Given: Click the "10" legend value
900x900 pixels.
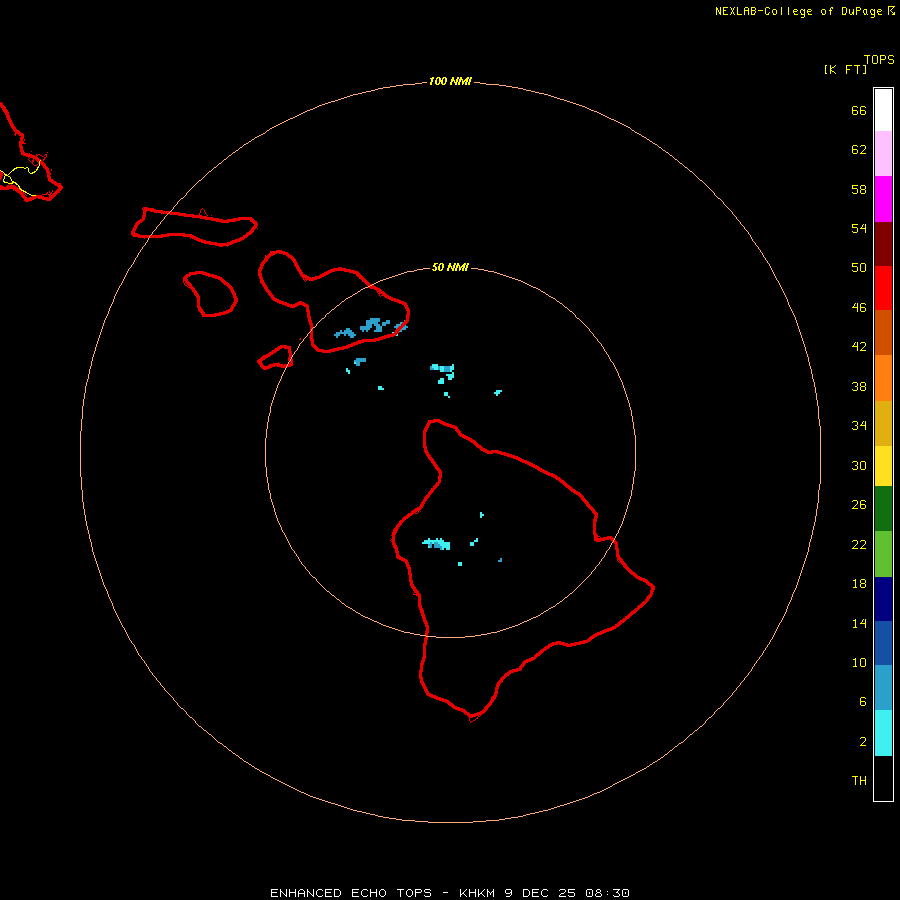Looking at the screenshot, I should pos(859,663).
